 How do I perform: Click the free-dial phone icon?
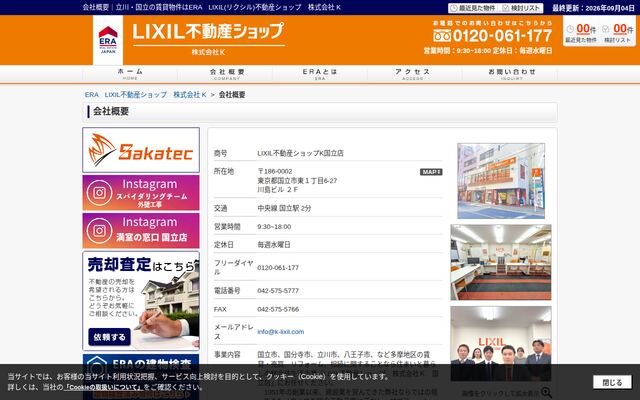coord(442,36)
